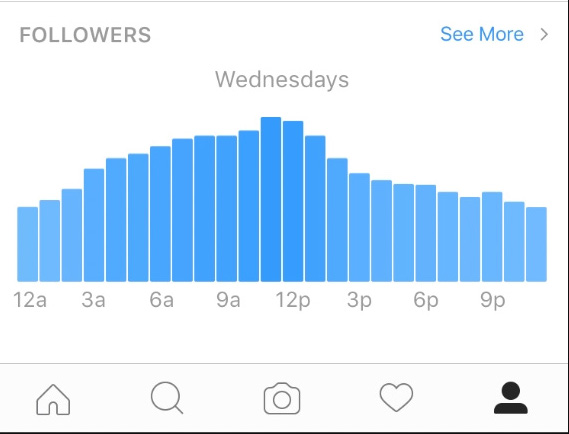Select the last bar at 11p
This screenshot has width=569, height=434.
pyautogui.click(x=536, y=244)
